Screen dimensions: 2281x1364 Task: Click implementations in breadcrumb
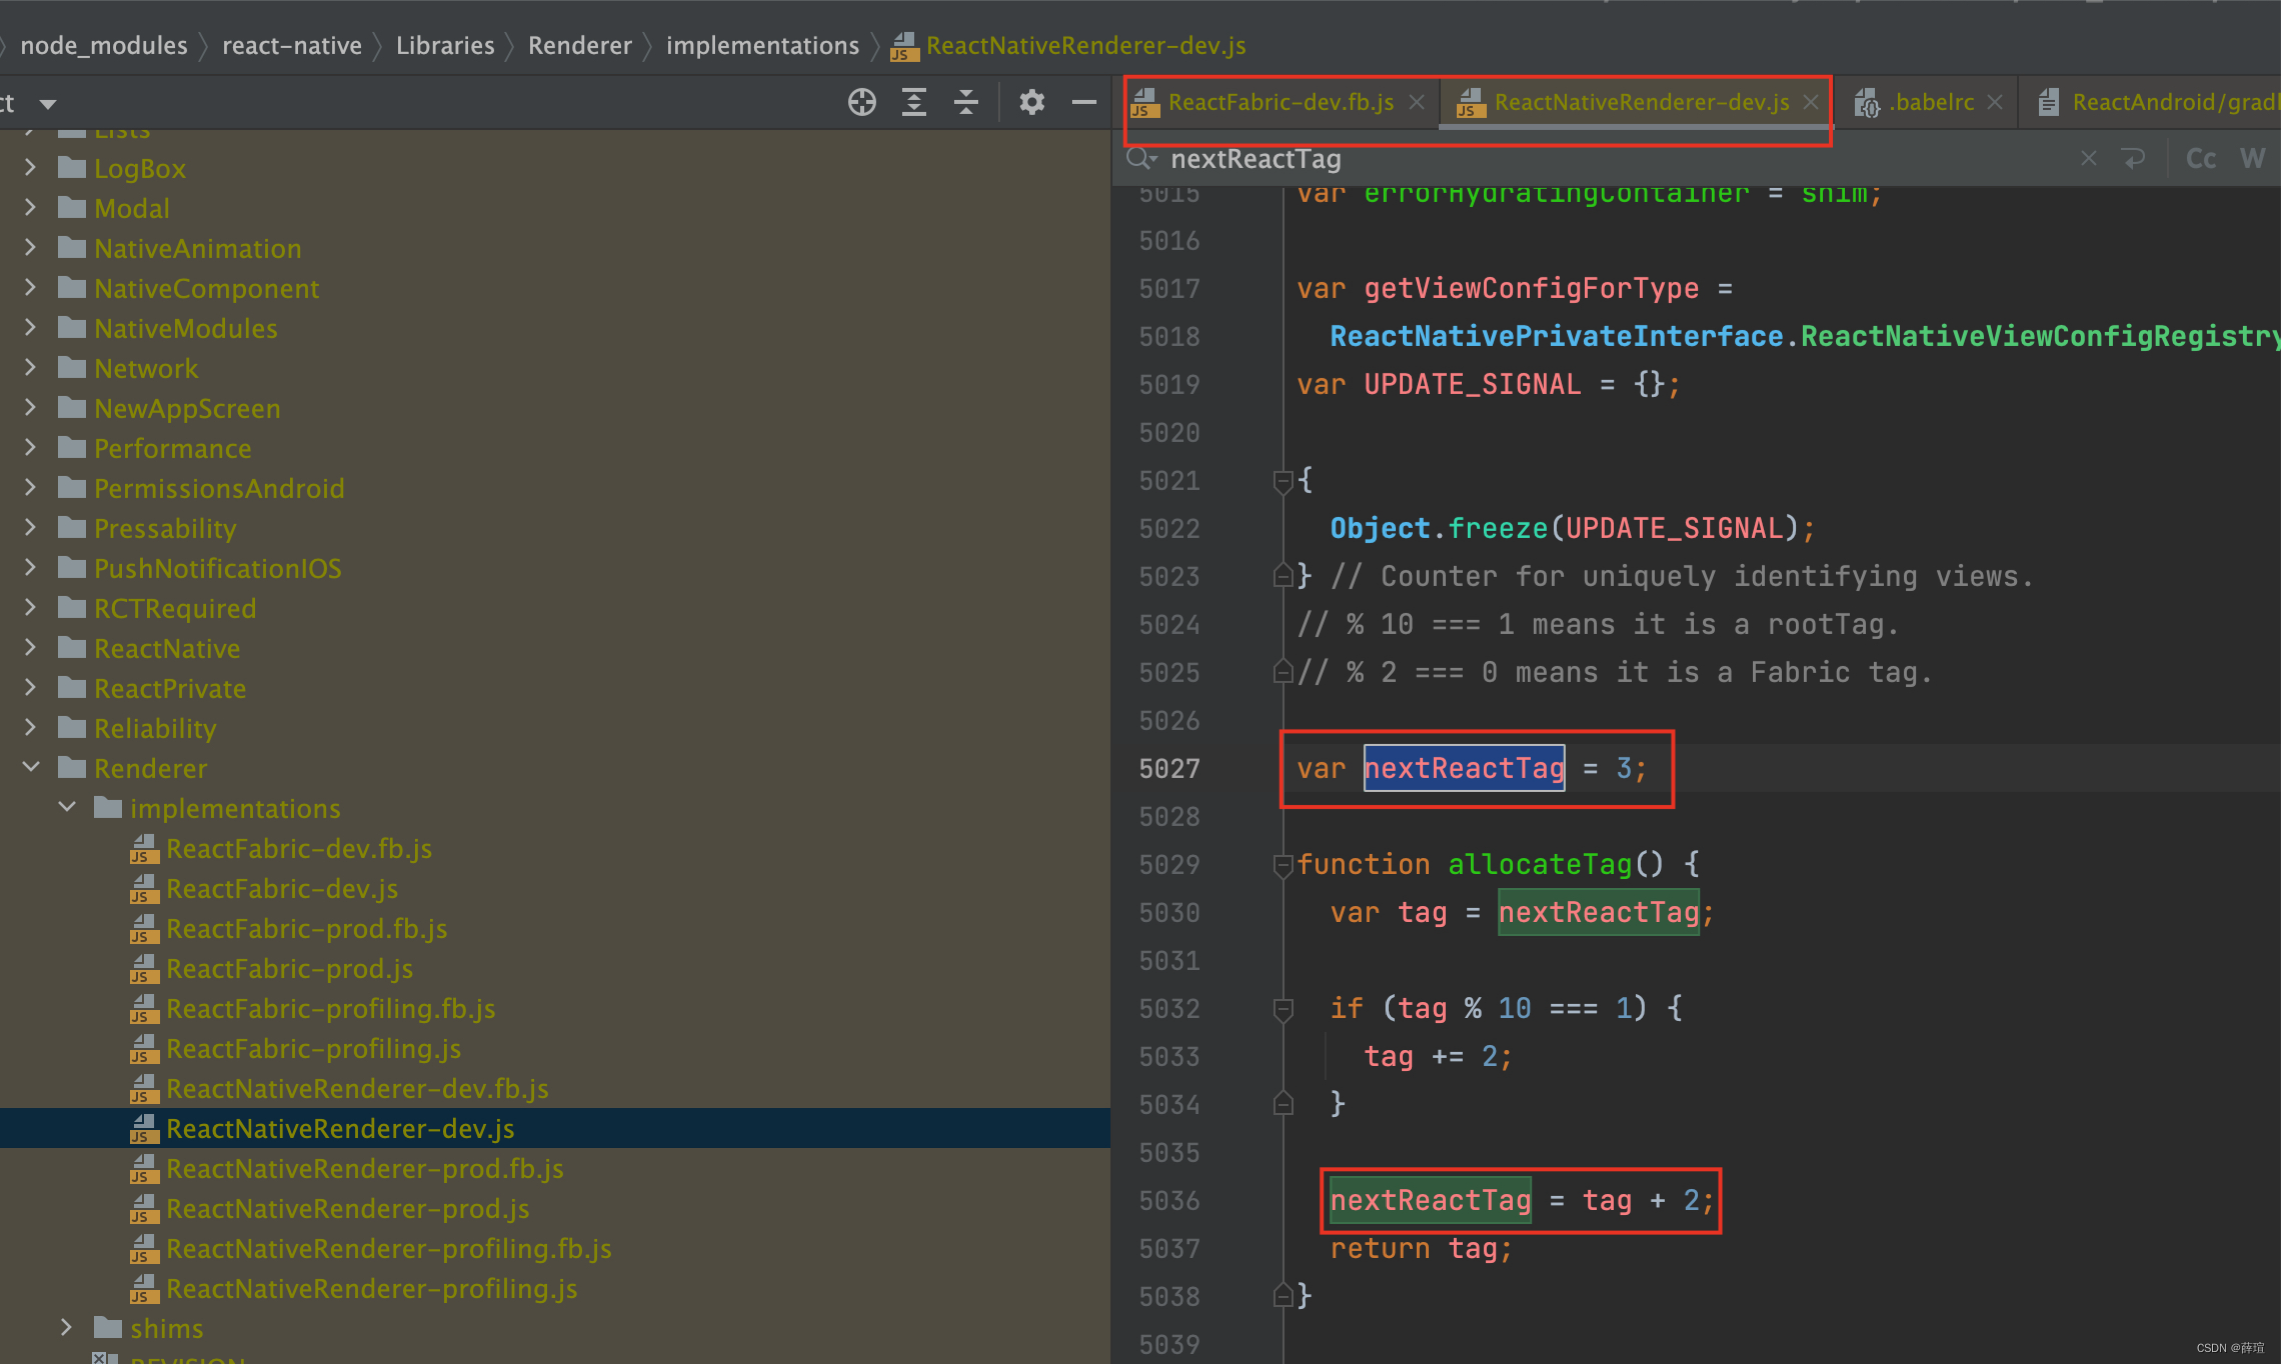point(762,45)
